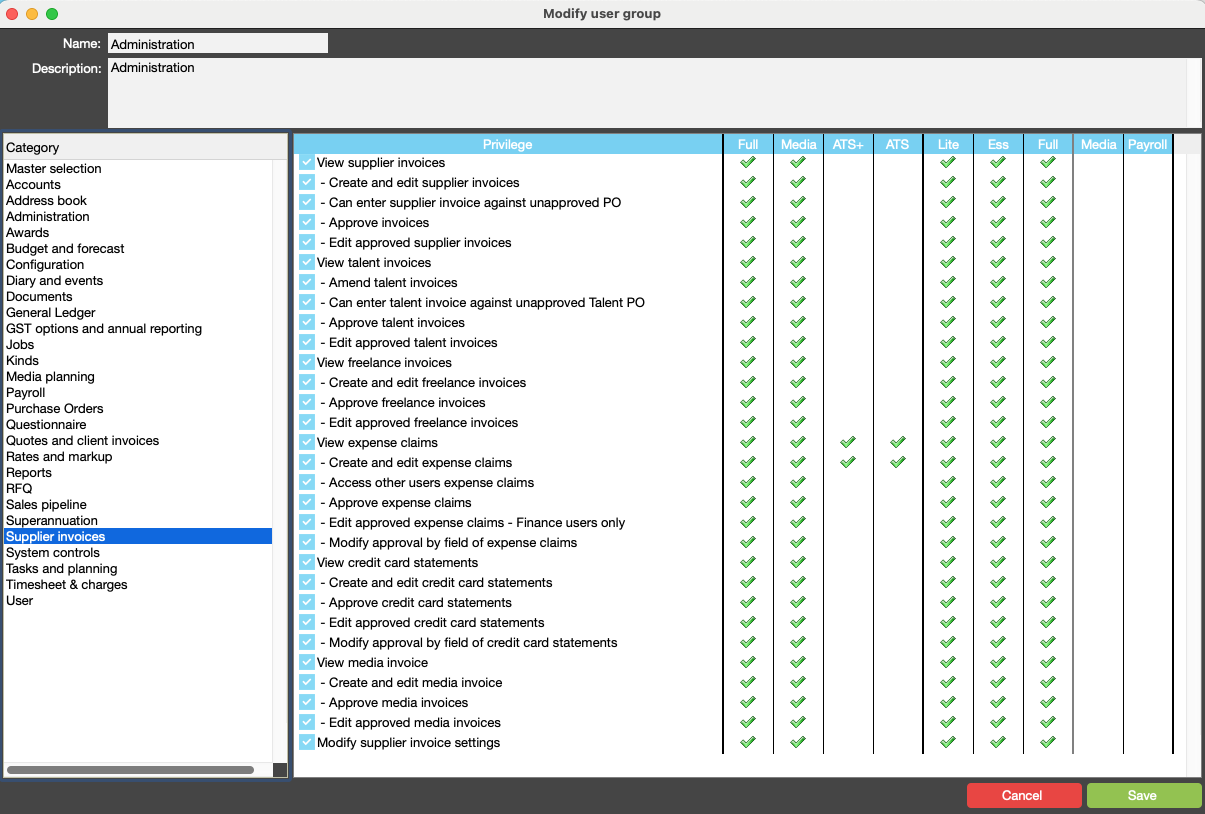Click the ATS tick for Create and edit expense claims
The image size is (1205, 814).
[898, 462]
